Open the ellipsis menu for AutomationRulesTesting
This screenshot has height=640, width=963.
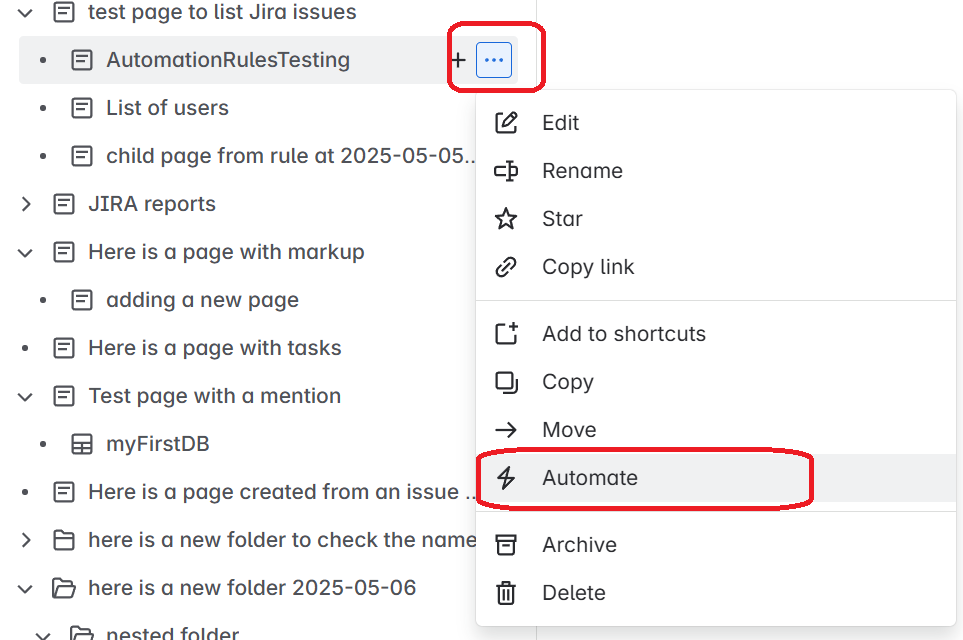(493, 59)
